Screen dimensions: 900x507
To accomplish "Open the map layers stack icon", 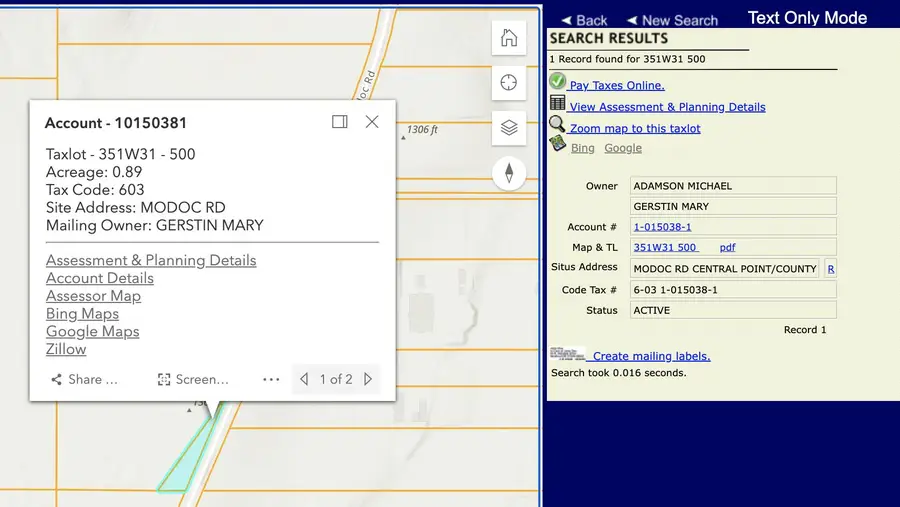I will (x=509, y=127).
